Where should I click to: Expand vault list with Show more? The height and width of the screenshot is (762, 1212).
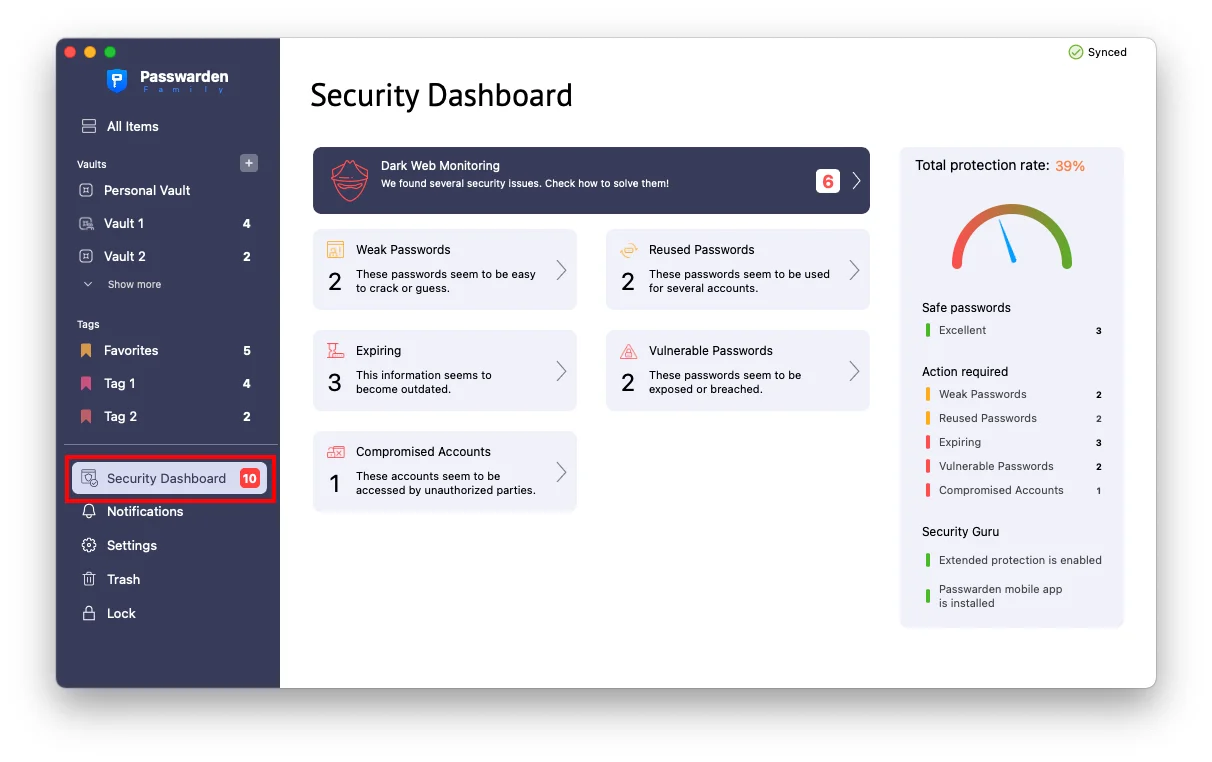click(x=134, y=284)
